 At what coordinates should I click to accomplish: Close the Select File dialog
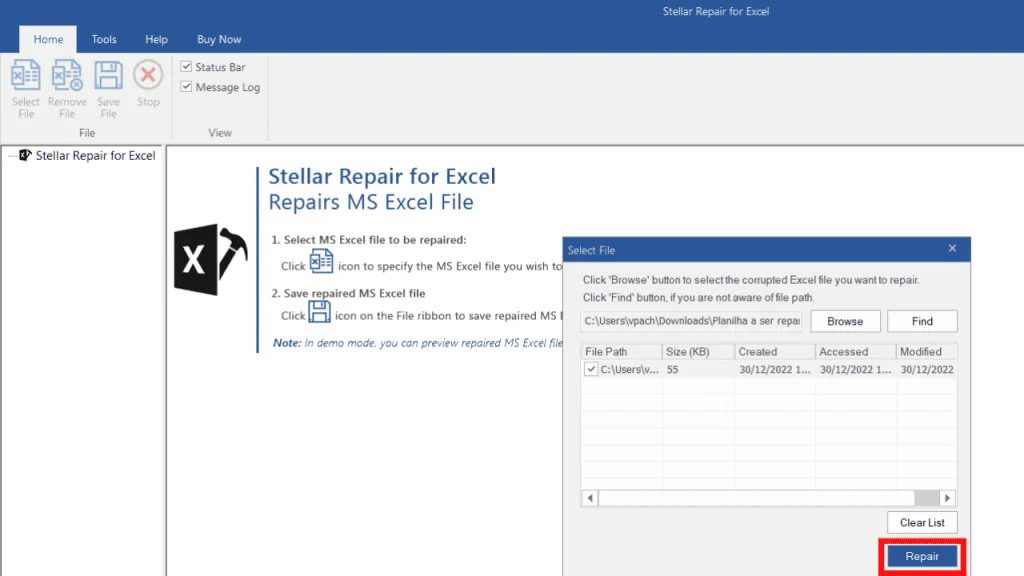pyautogui.click(x=952, y=249)
